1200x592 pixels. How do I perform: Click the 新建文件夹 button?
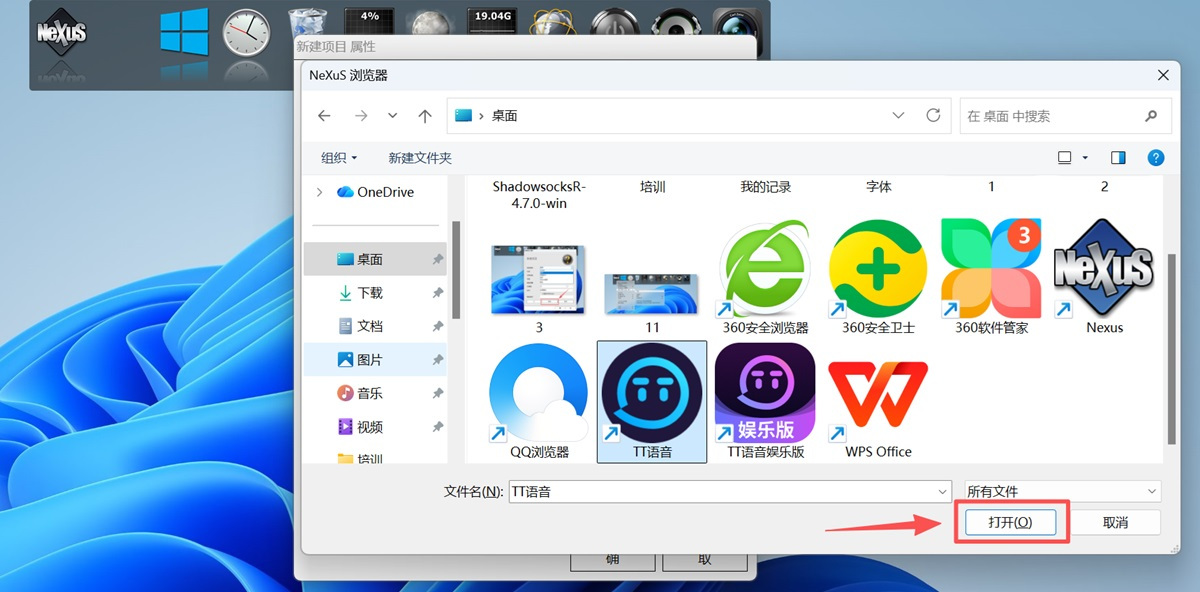click(x=420, y=158)
